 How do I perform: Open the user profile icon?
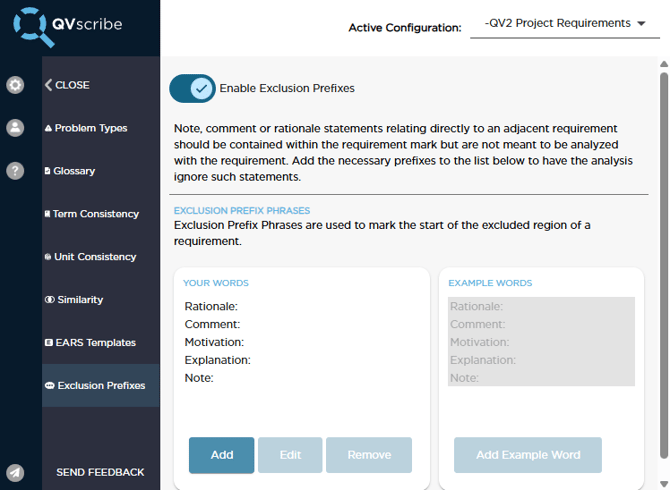tap(15, 128)
